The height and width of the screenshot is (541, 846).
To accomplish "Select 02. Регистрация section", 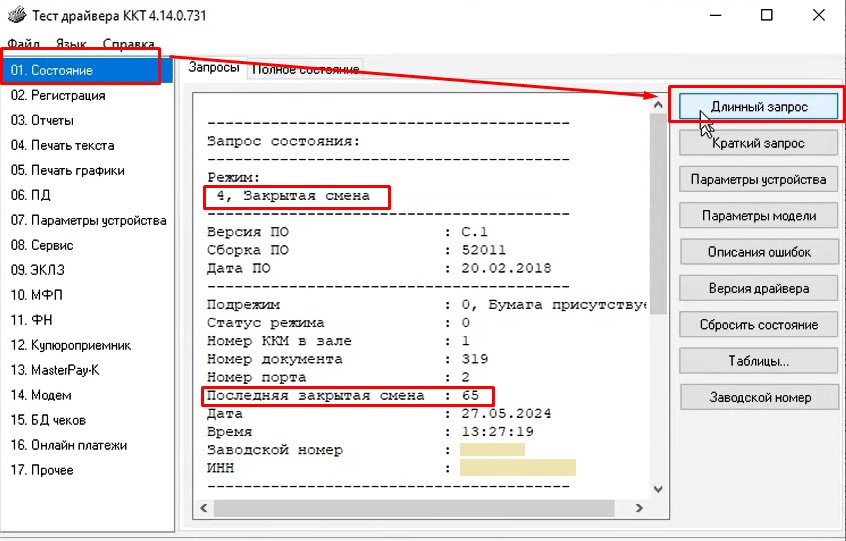I will pos(87,95).
